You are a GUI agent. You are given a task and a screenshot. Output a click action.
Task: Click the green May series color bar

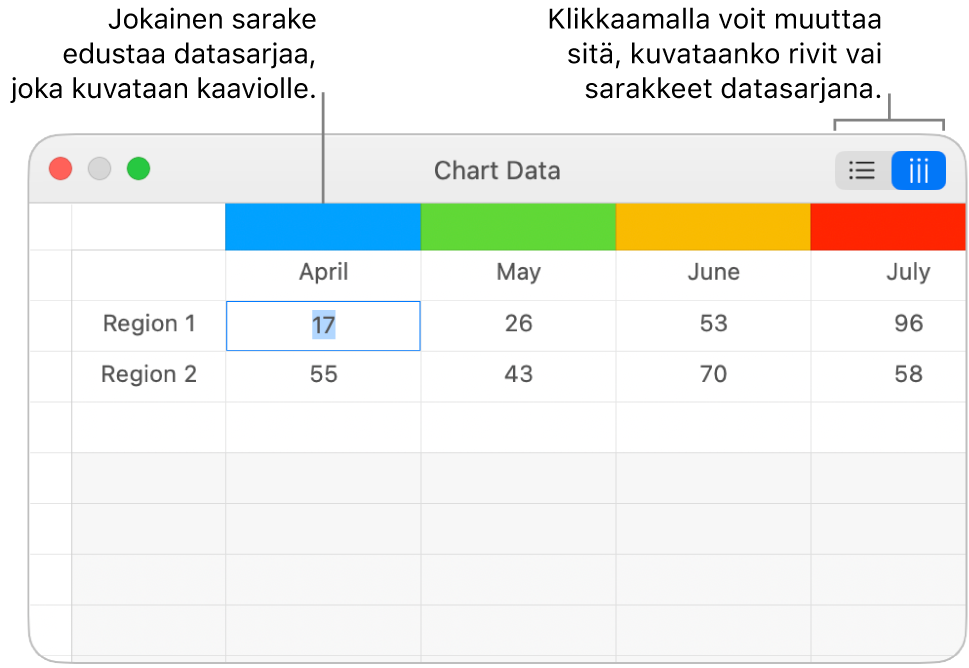click(518, 227)
